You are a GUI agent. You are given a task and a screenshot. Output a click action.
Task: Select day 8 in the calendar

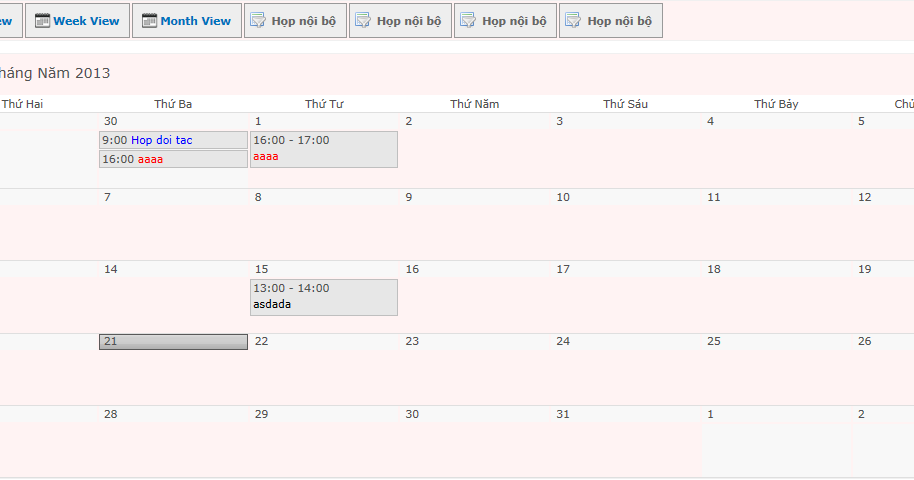pyautogui.click(x=258, y=197)
